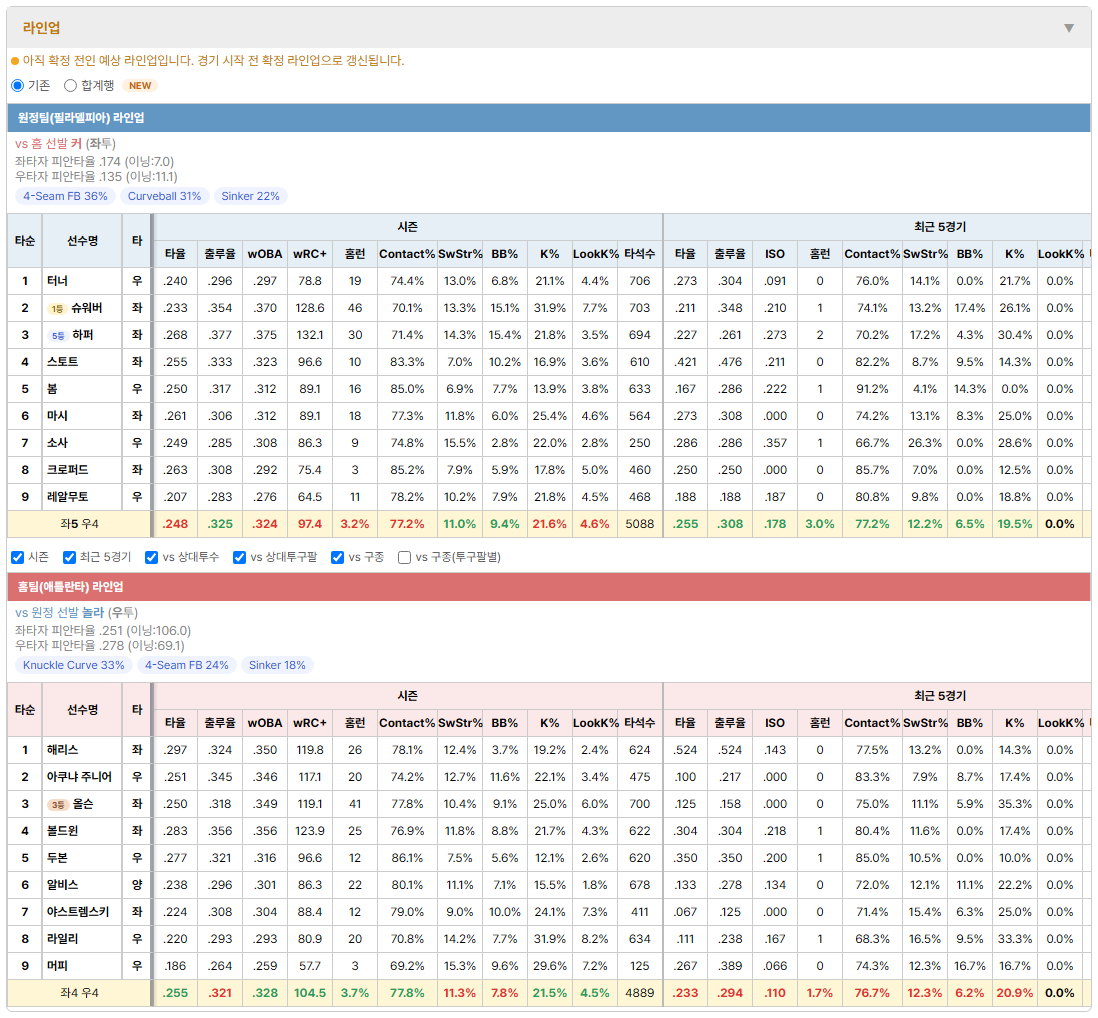
Task: Enable the vs 구종(투구팔별) checkbox
Action: click(x=404, y=557)
